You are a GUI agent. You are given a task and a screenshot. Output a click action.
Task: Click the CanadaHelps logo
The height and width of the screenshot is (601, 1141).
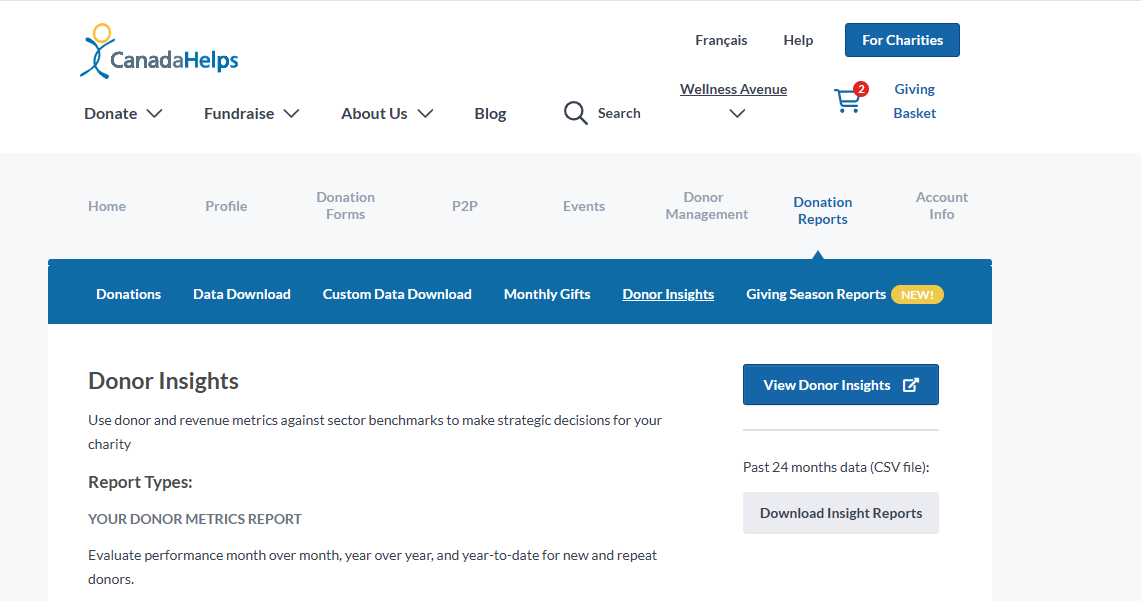[159, 52]
